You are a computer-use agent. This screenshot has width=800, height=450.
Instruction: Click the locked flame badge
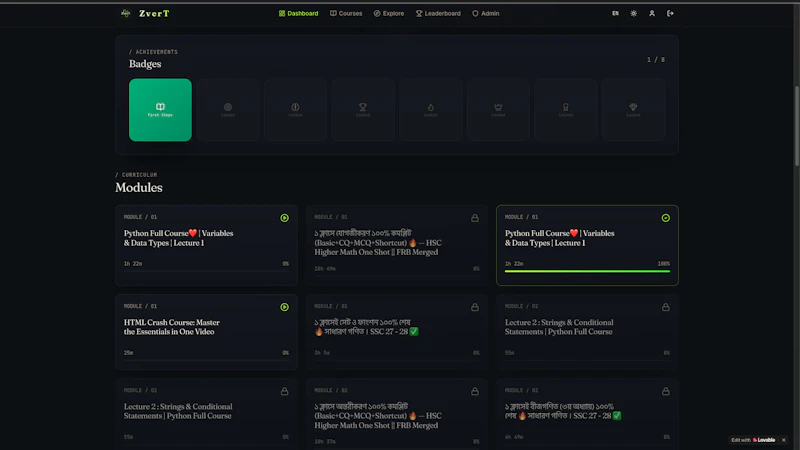click(431, 110)
